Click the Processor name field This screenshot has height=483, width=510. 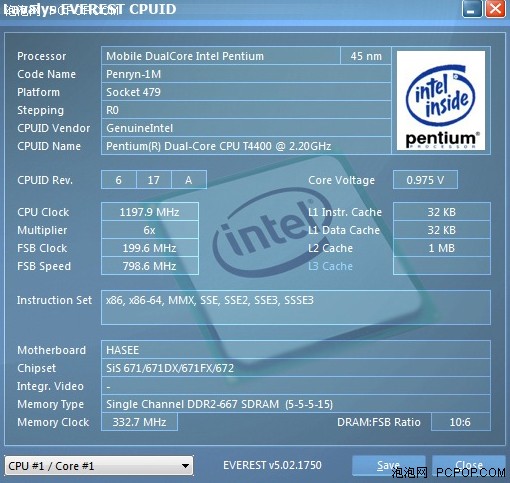pyautogui.click(x=221, y=56)
